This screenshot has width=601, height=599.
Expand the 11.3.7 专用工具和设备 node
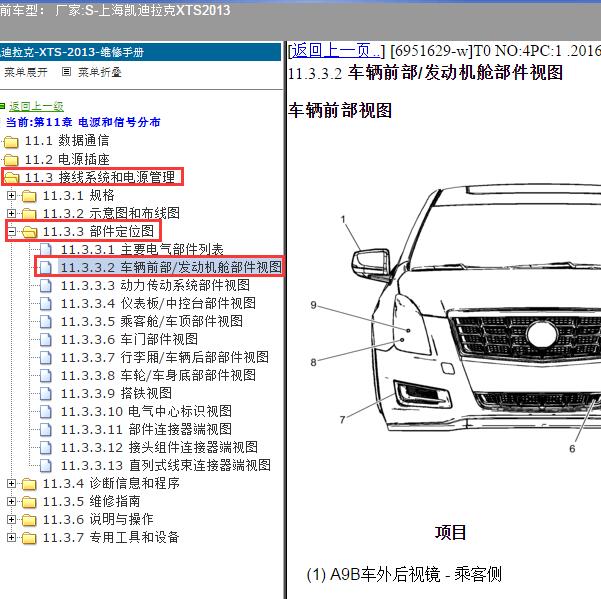(x=11, y=537)
